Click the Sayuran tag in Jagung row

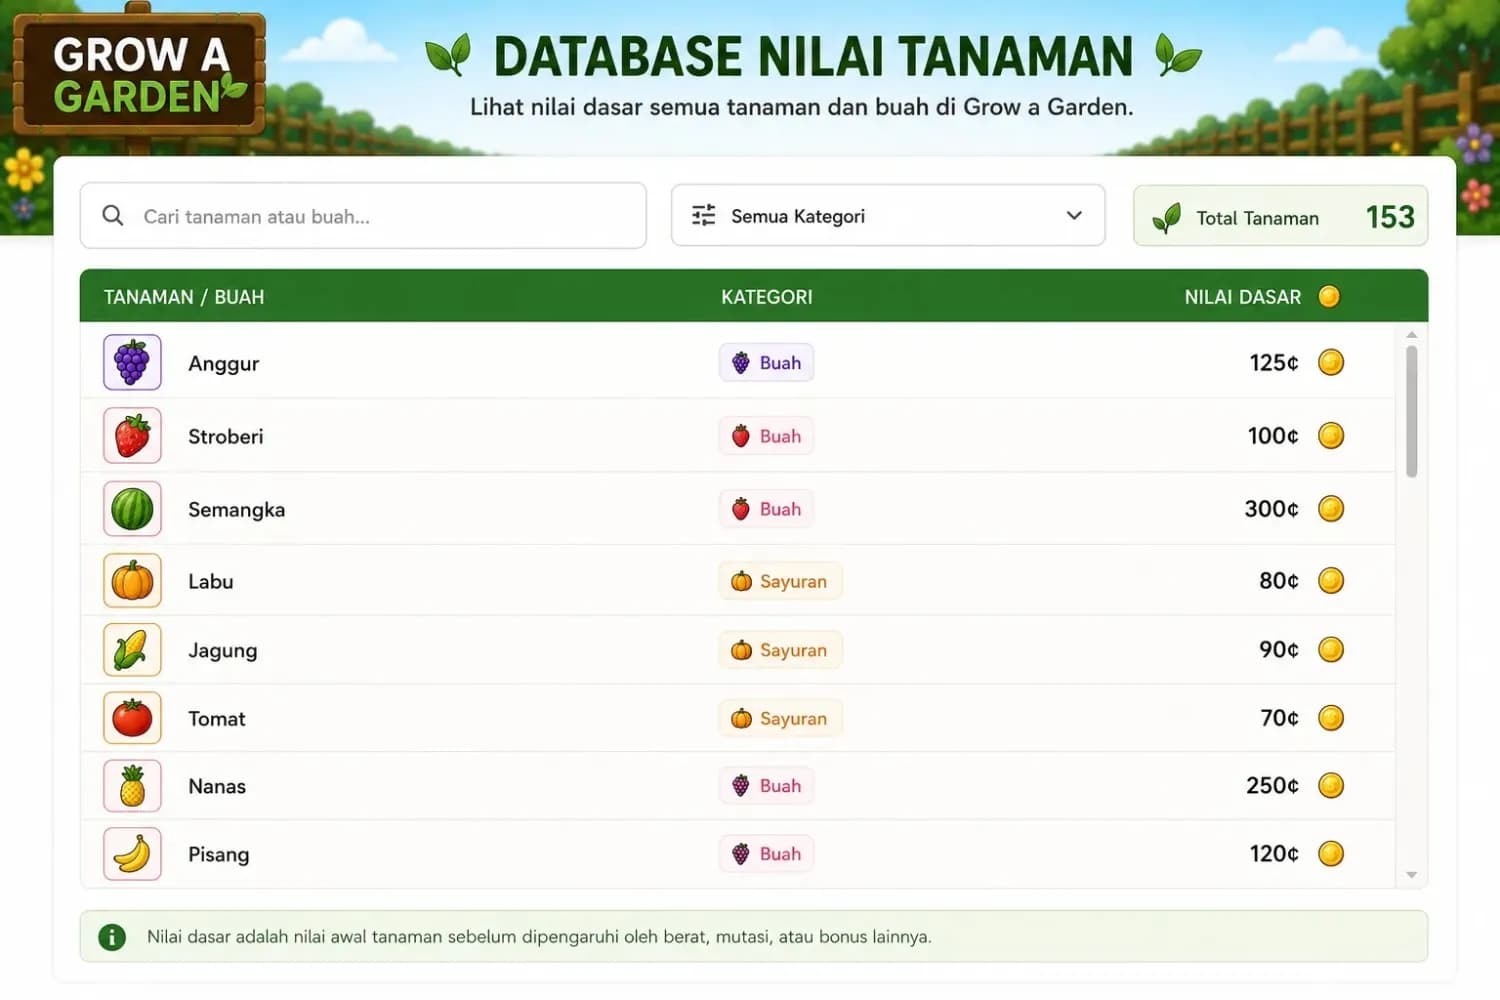[x=780, y=650]
